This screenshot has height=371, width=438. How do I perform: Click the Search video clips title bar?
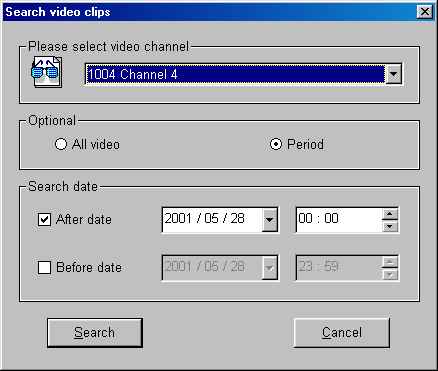tap(219, 12)
